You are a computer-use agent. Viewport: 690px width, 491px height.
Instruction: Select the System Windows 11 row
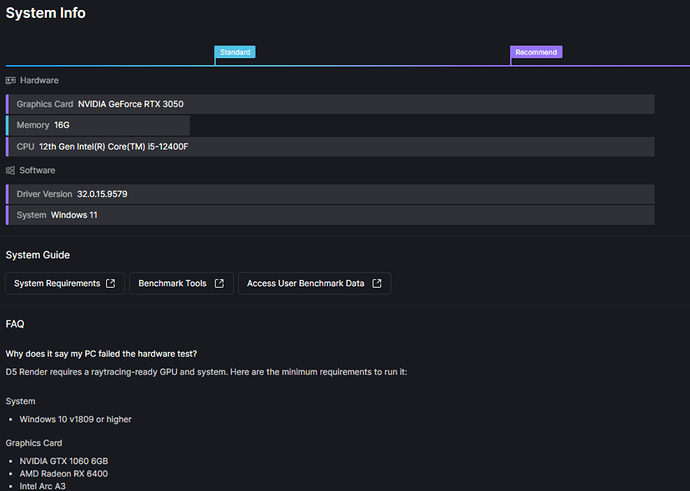(330, 215)
